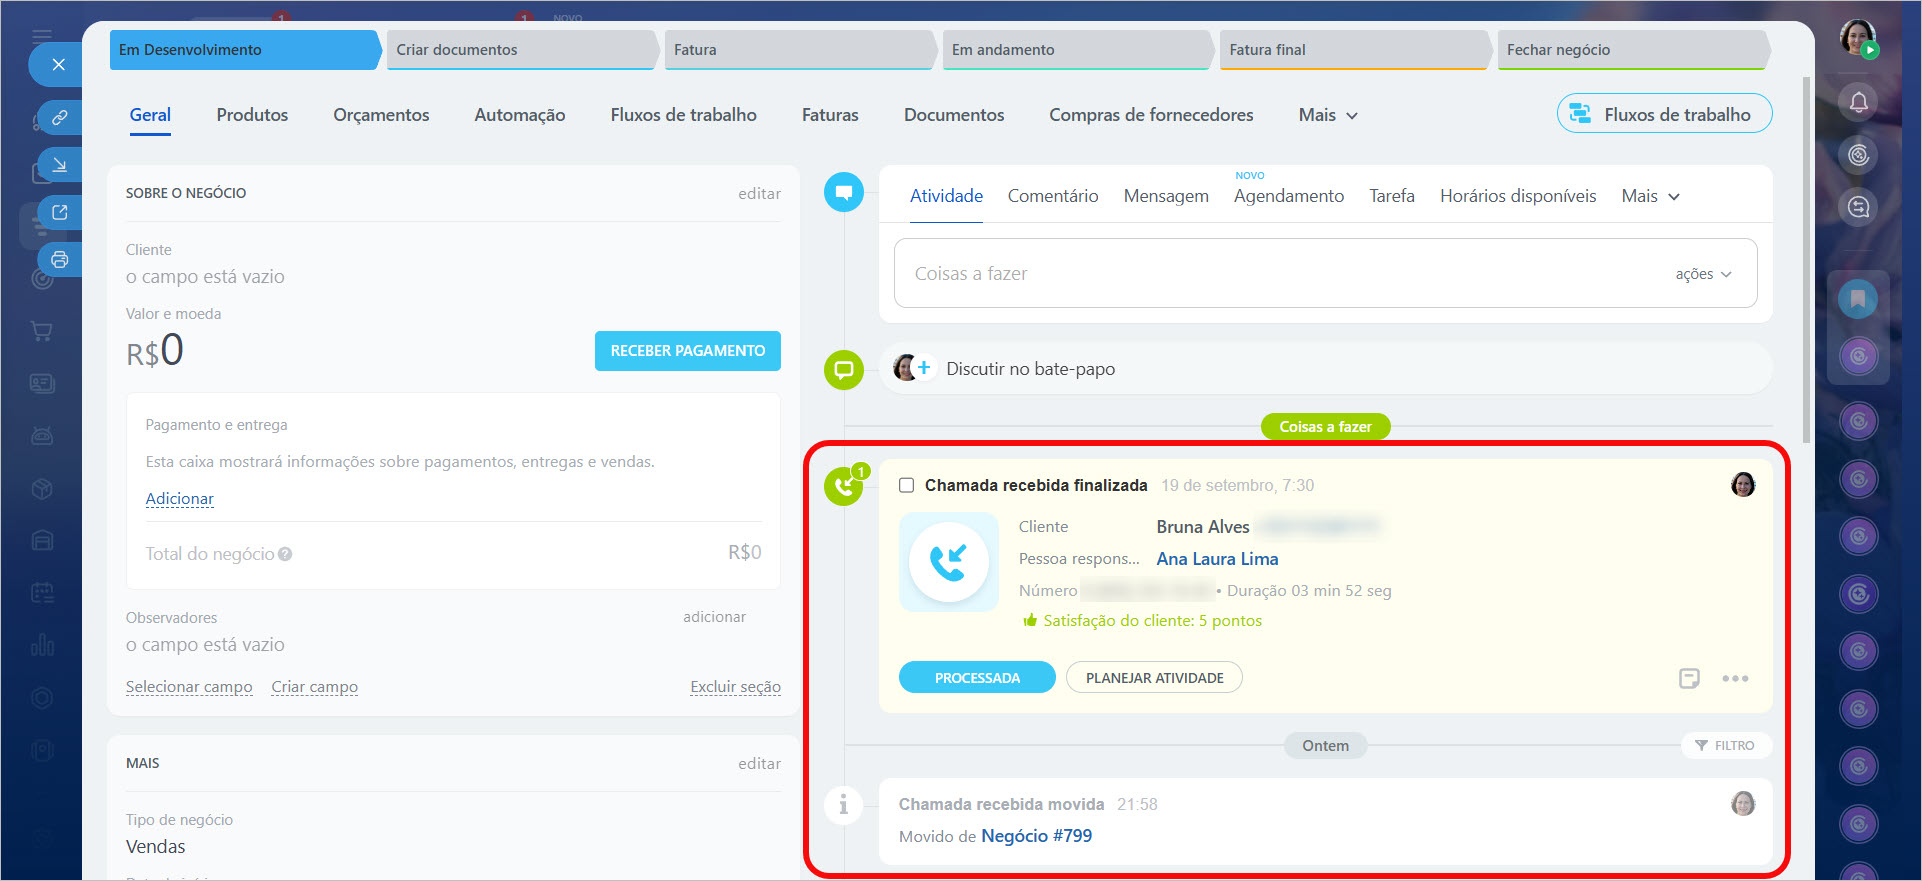Open the notifications bell icon

pyautogui.click(x=1858, y=102)
